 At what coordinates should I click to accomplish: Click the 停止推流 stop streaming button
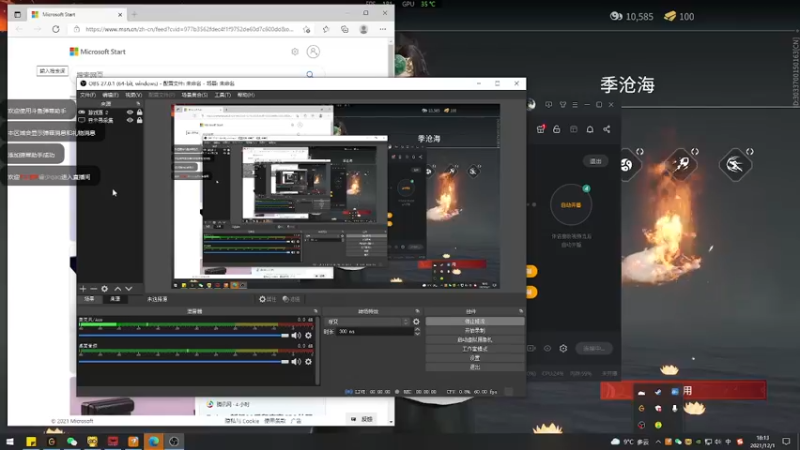click(474, 321)
